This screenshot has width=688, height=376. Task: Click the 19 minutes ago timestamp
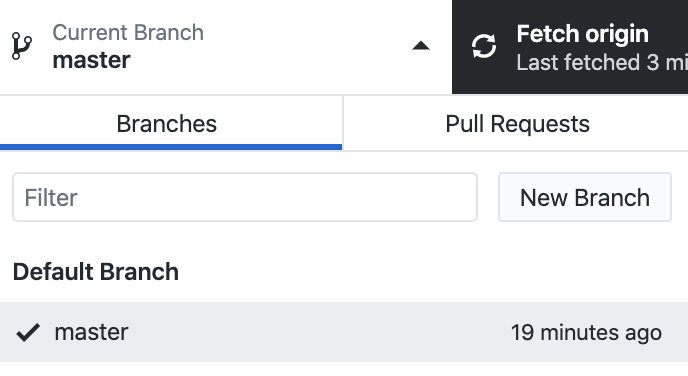point(586,333)
